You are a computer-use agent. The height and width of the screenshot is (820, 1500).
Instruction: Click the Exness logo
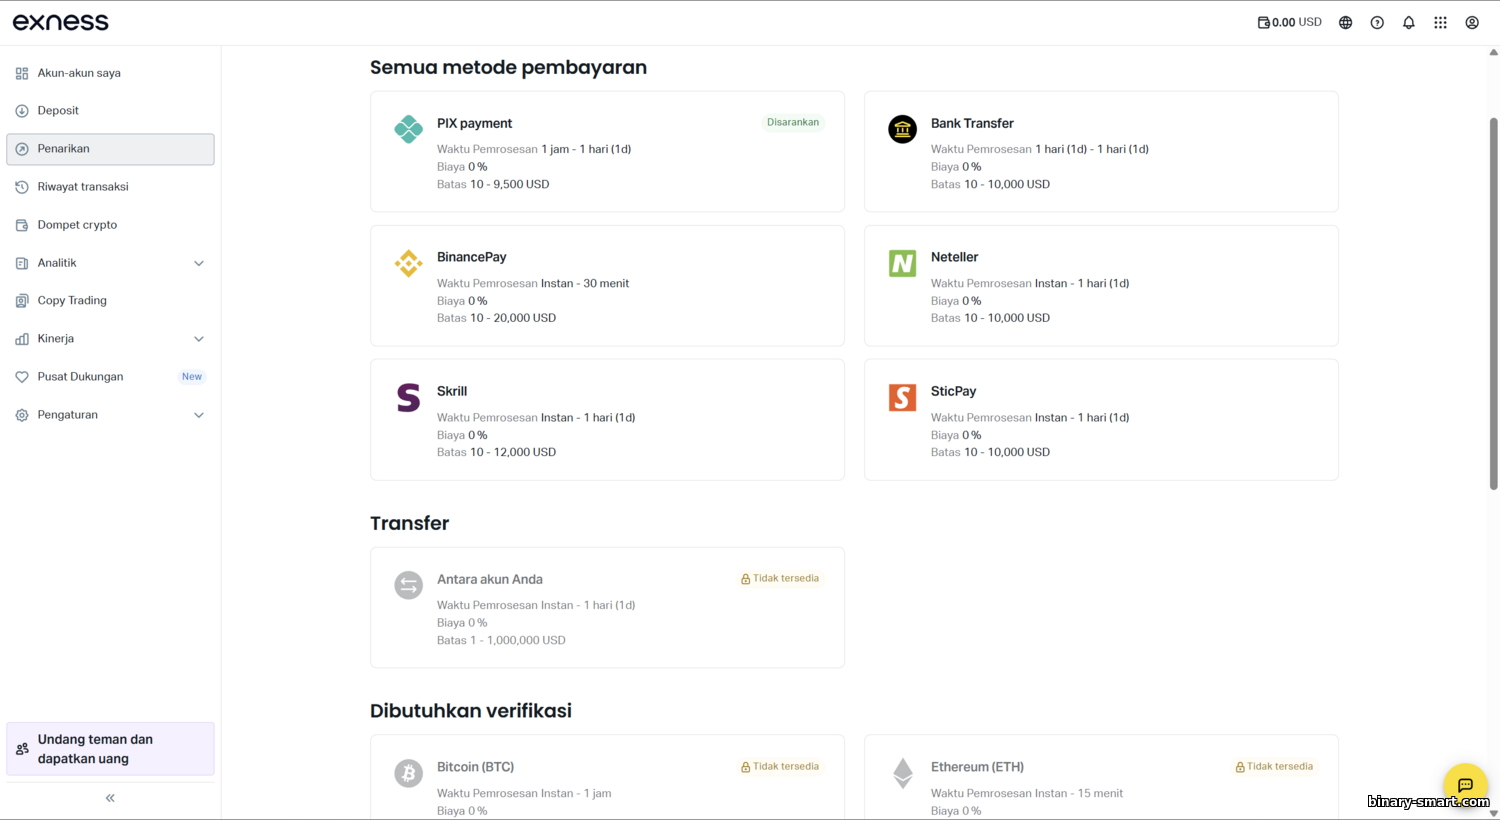pyautogui.click(x=61, y=22)
